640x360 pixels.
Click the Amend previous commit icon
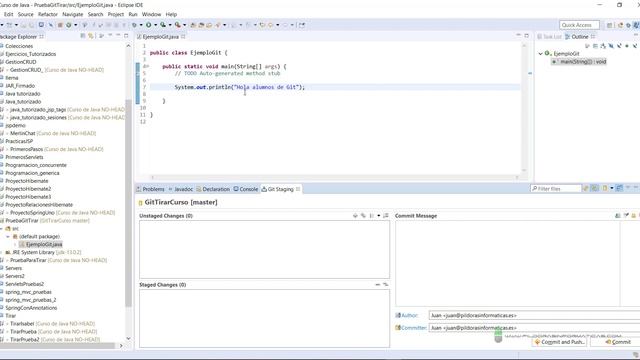tap(617, 216)
